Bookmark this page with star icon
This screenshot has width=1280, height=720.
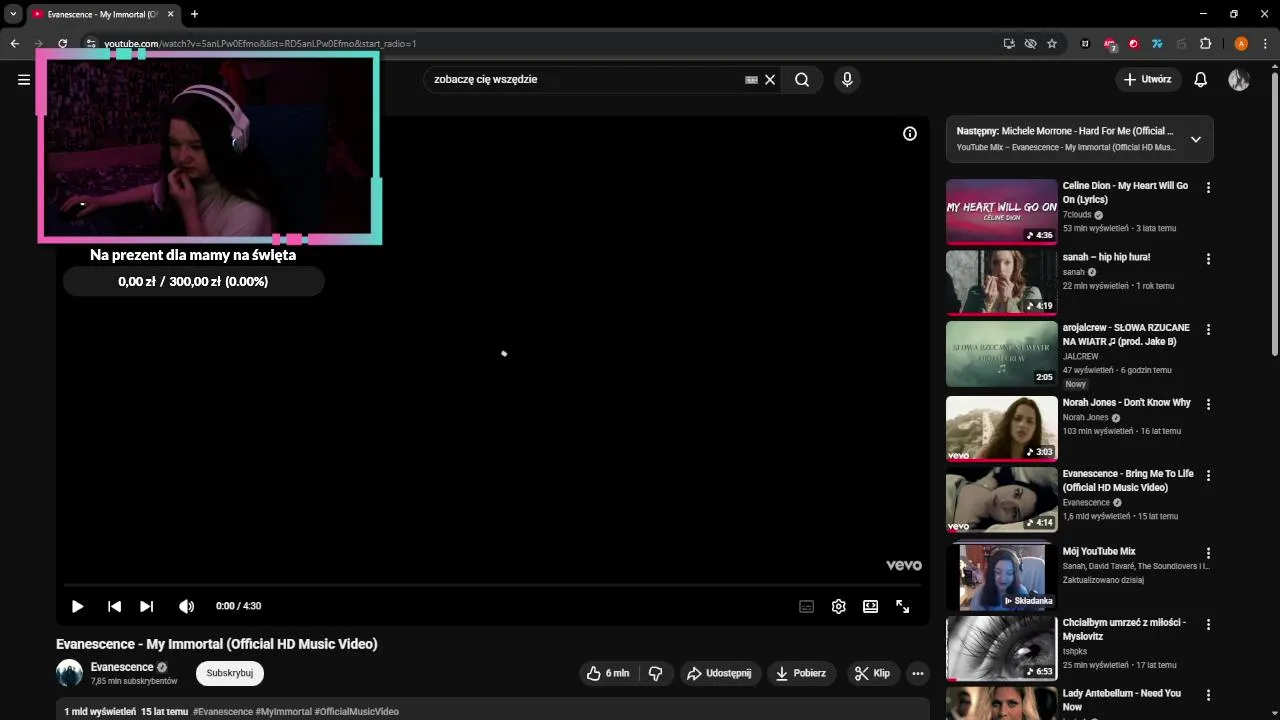[x=1052, y=44]
